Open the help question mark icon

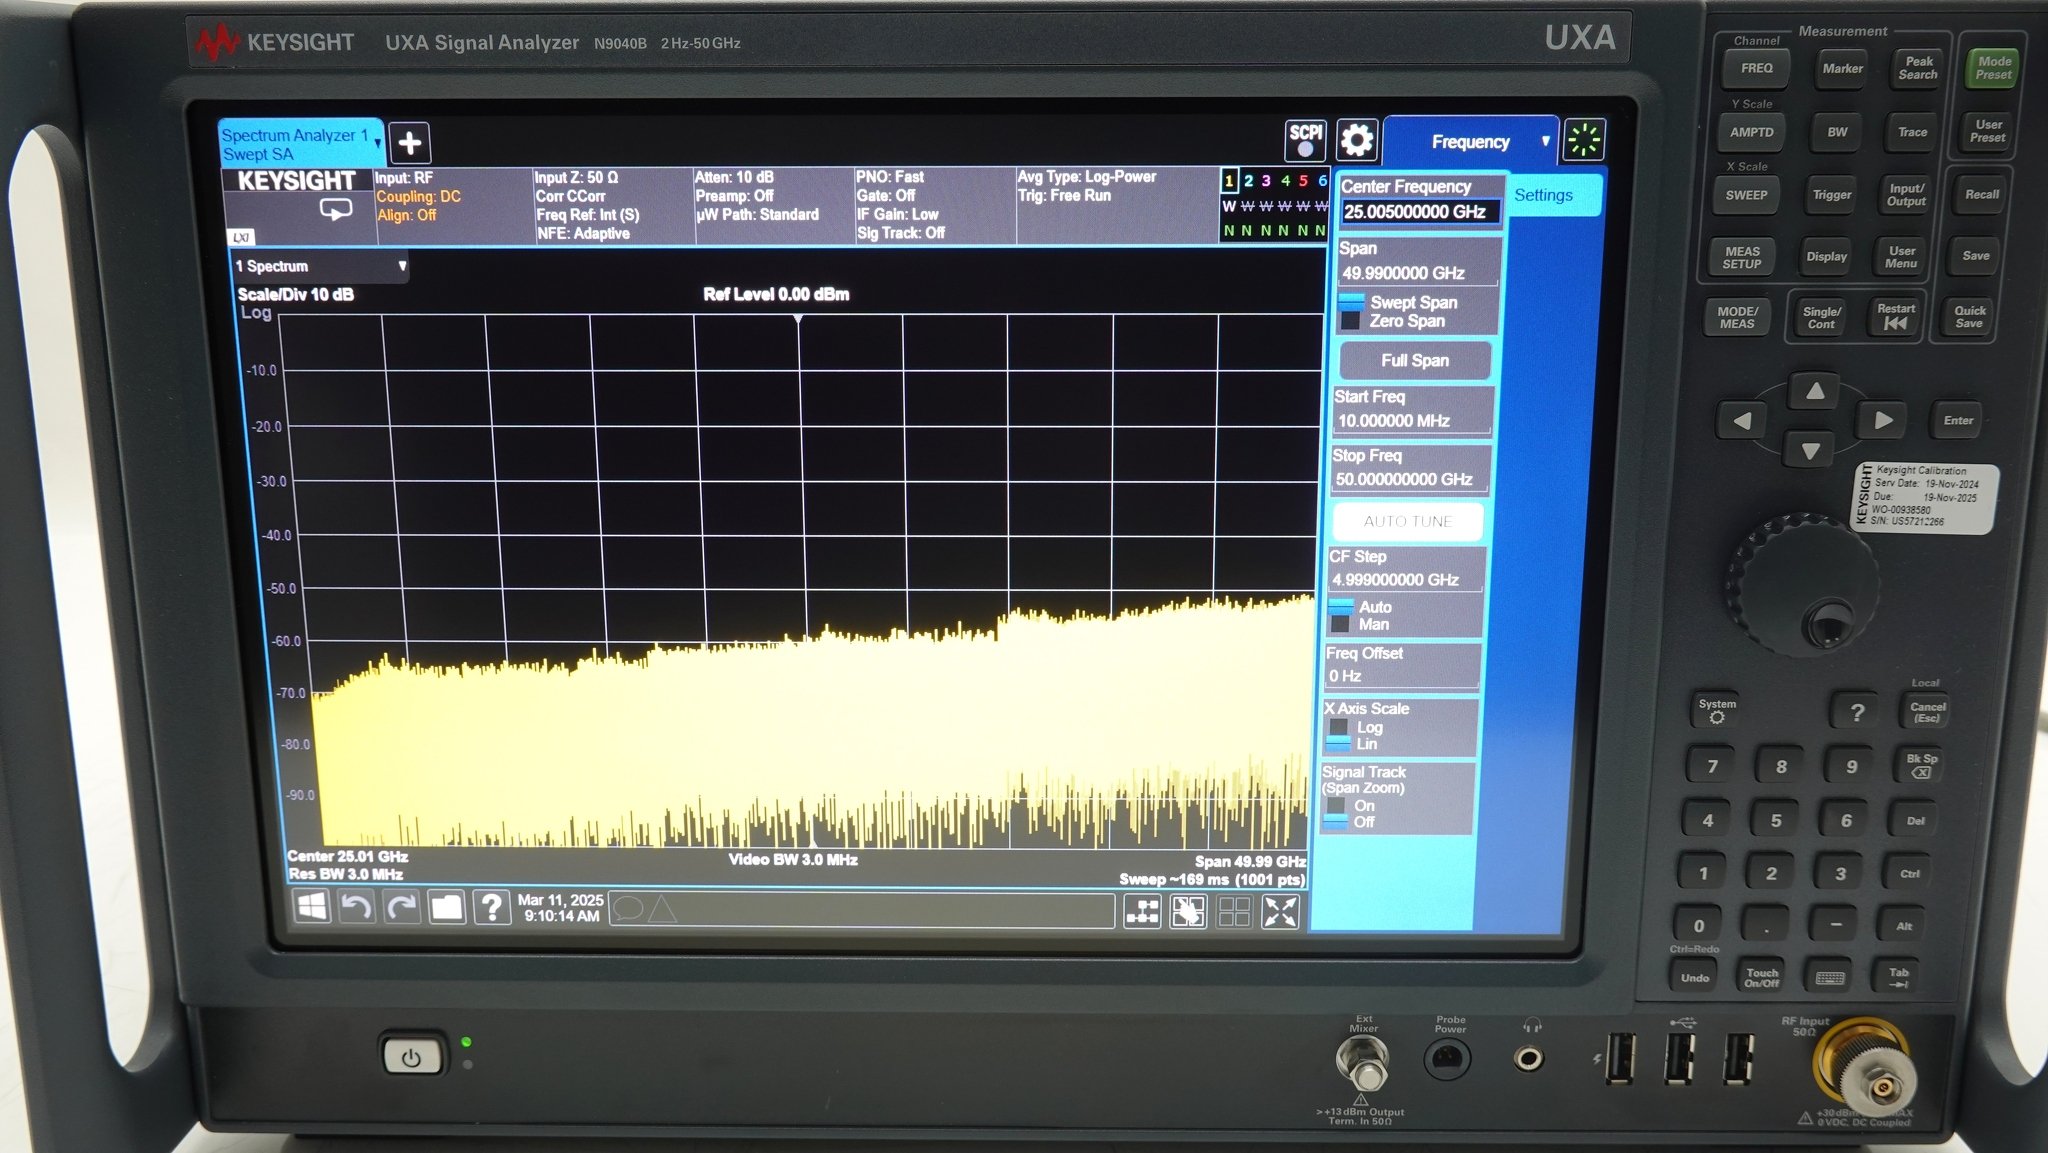[491, 908]
